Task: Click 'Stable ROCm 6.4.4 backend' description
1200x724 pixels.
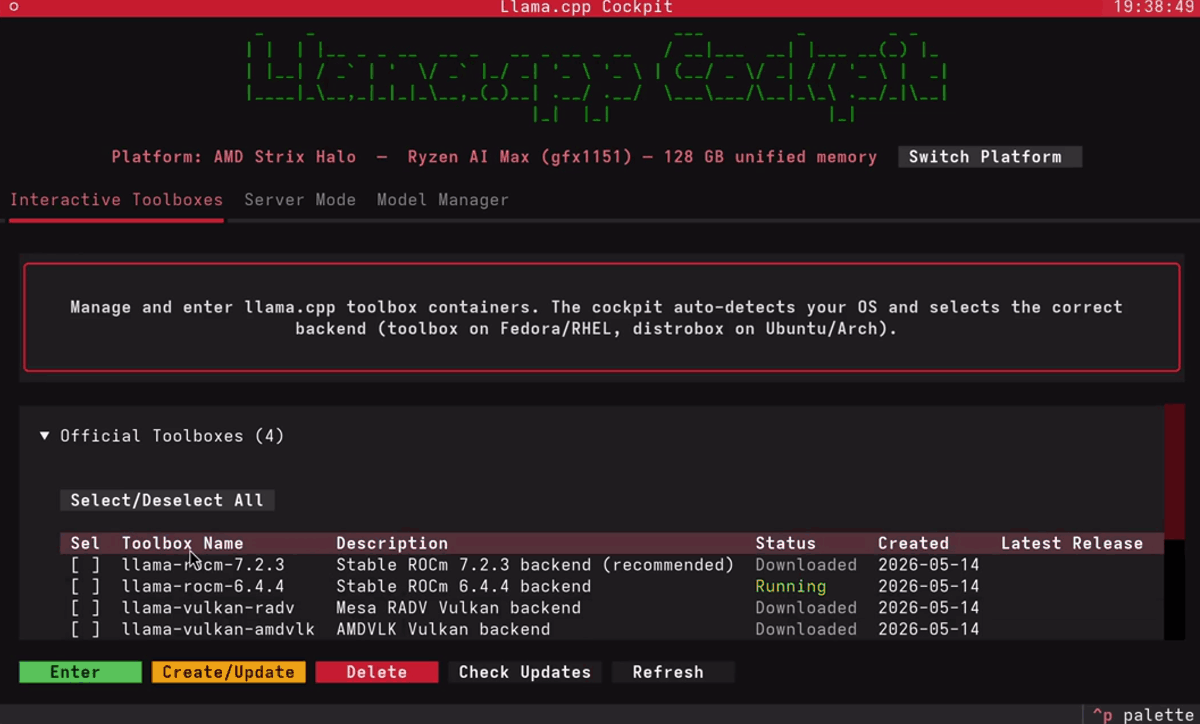Action: [x=463, y=587]
